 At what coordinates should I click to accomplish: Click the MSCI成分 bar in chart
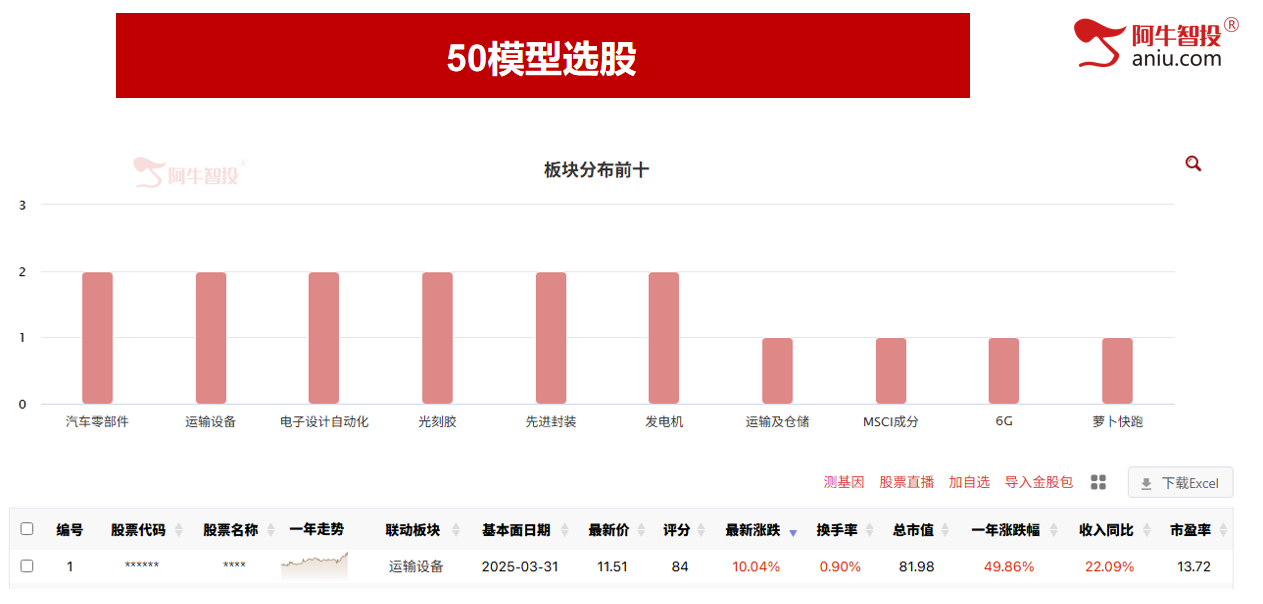(891, 371)
